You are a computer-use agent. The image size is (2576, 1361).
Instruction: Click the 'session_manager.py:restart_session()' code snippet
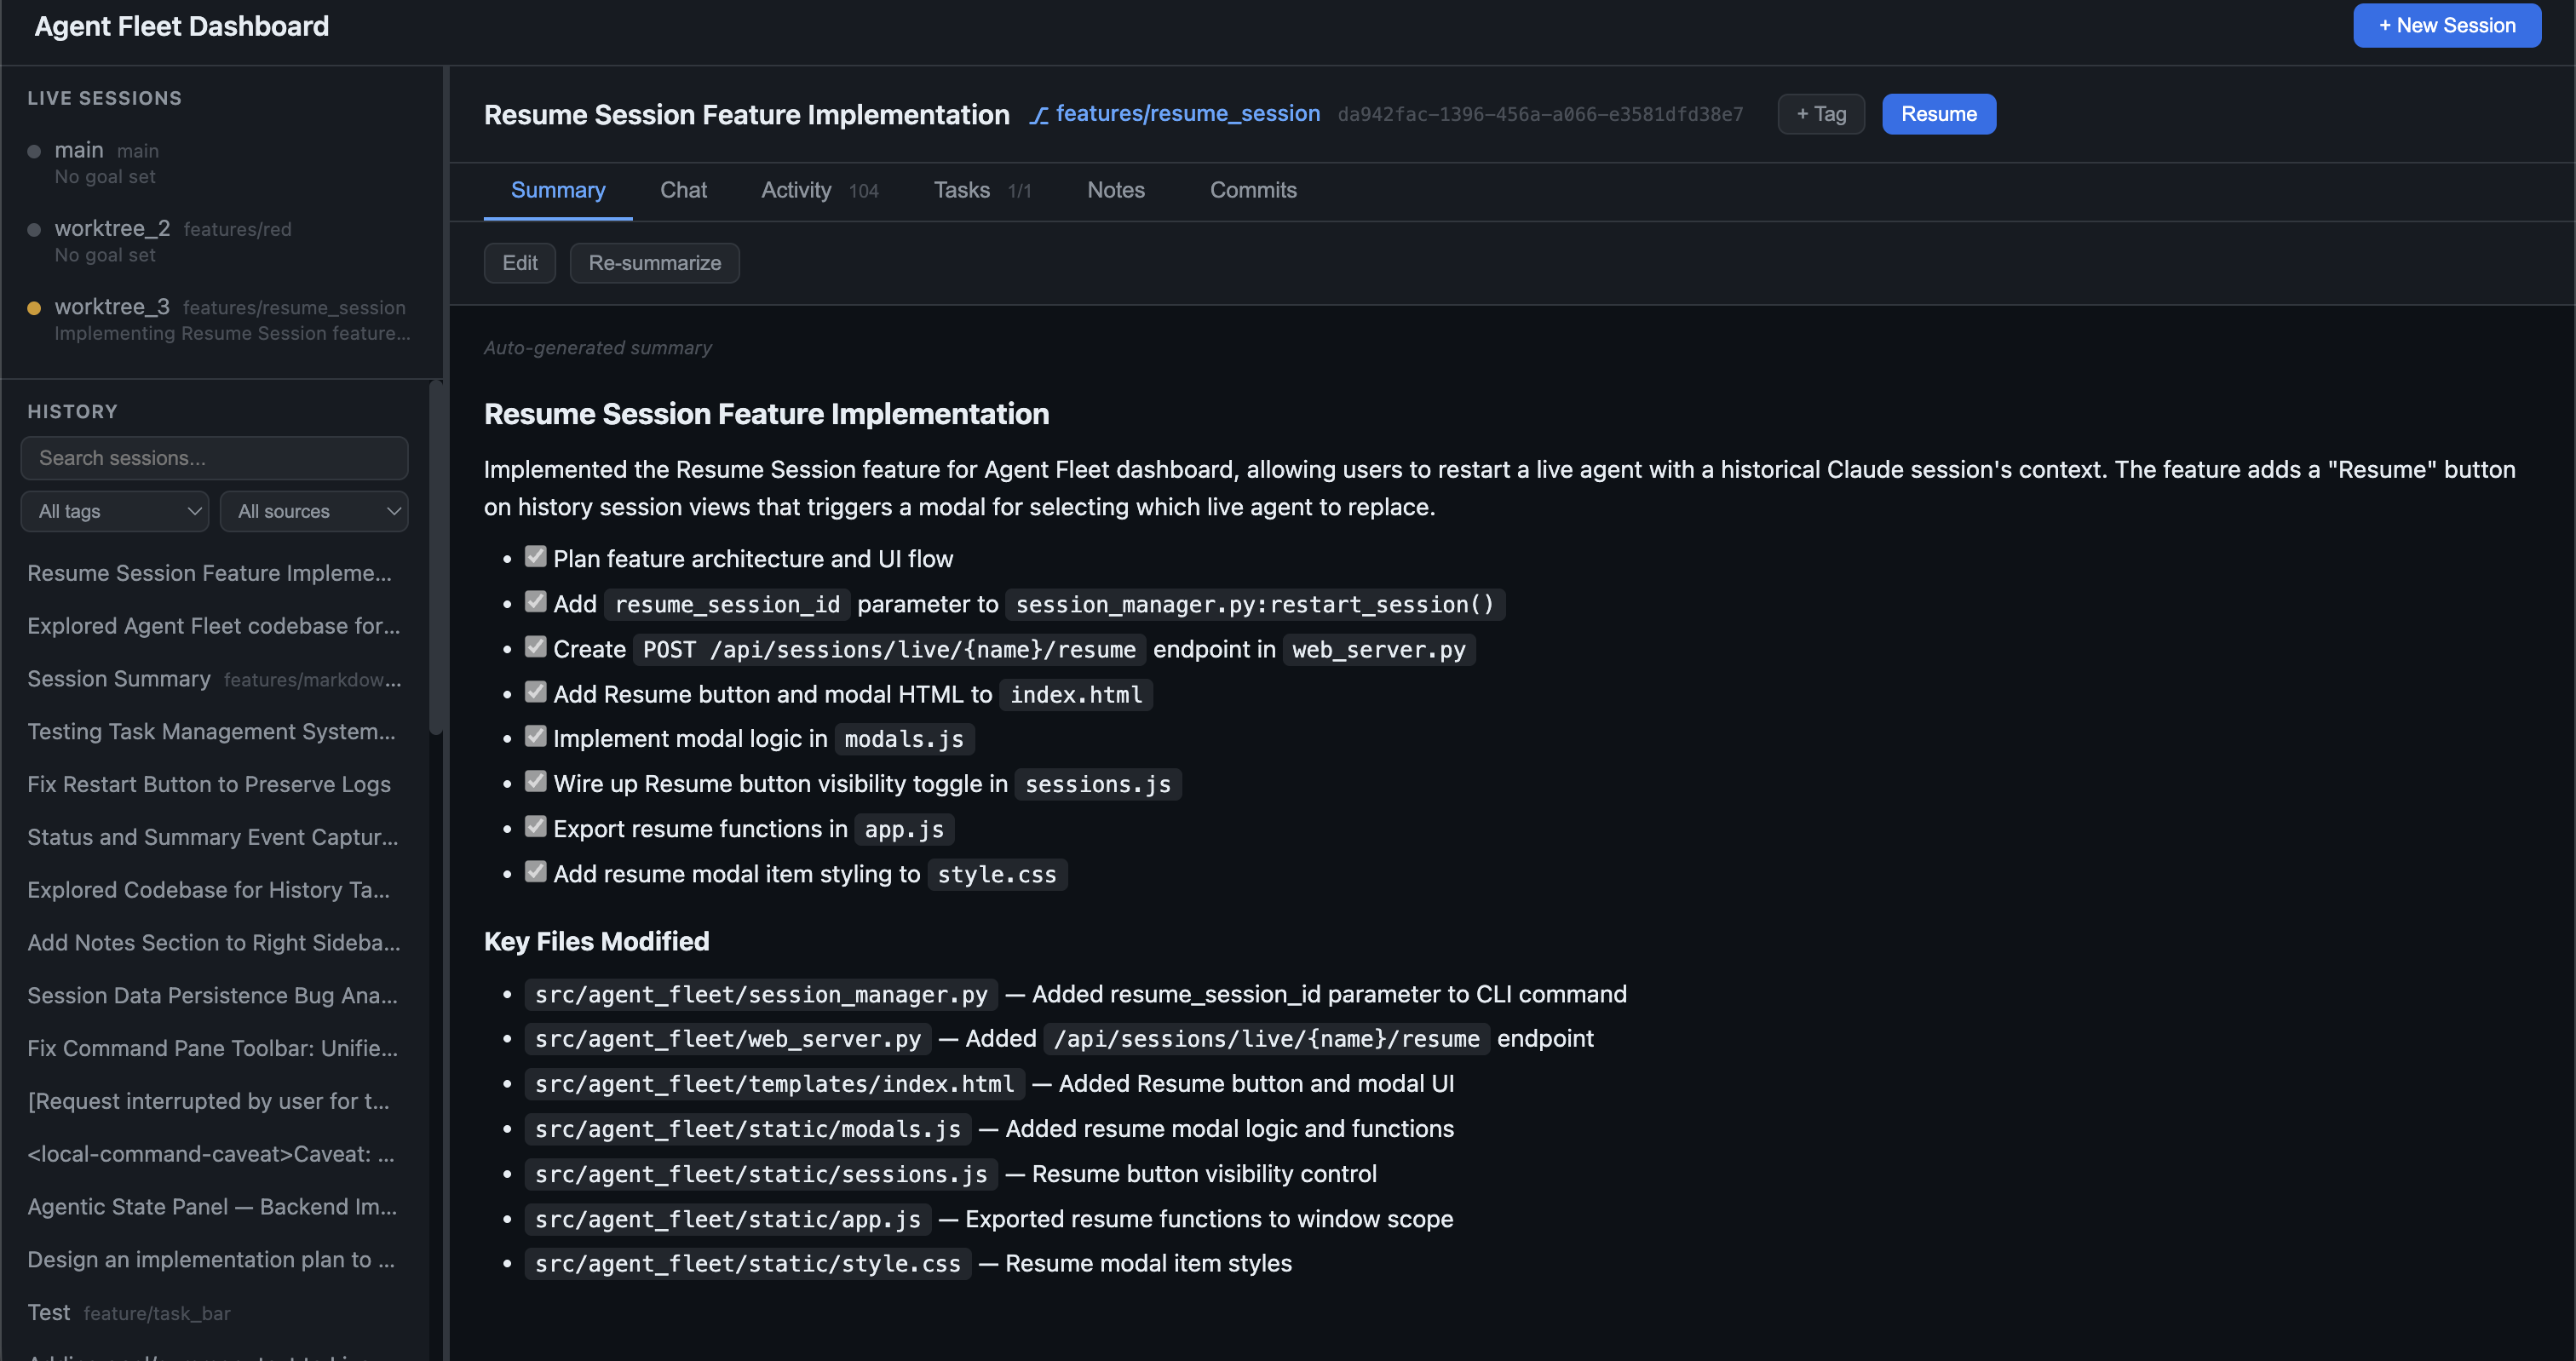(x=1255, y=604)
